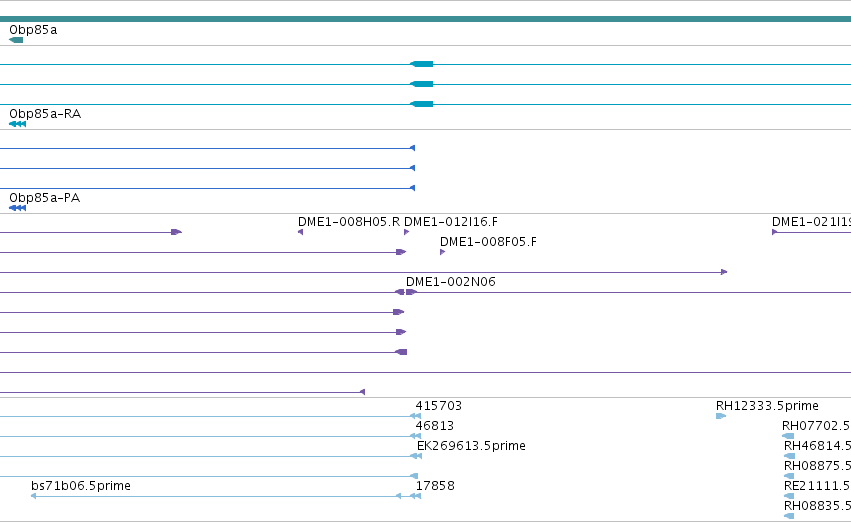
Task: Click the teal chromosome bar at top
Action: pos(426,19)
